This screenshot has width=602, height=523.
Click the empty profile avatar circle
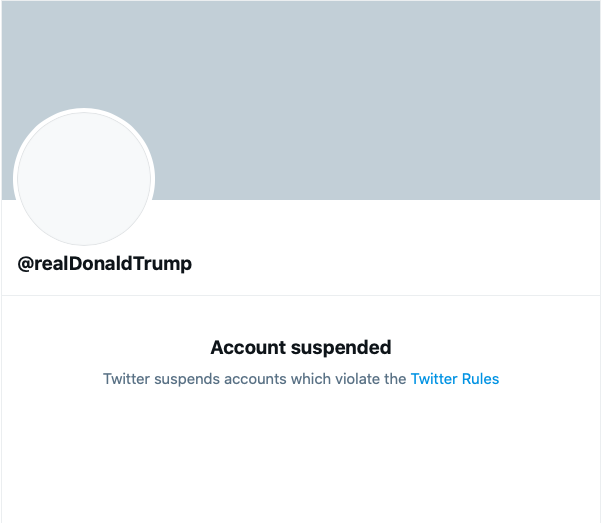point(84,179)
